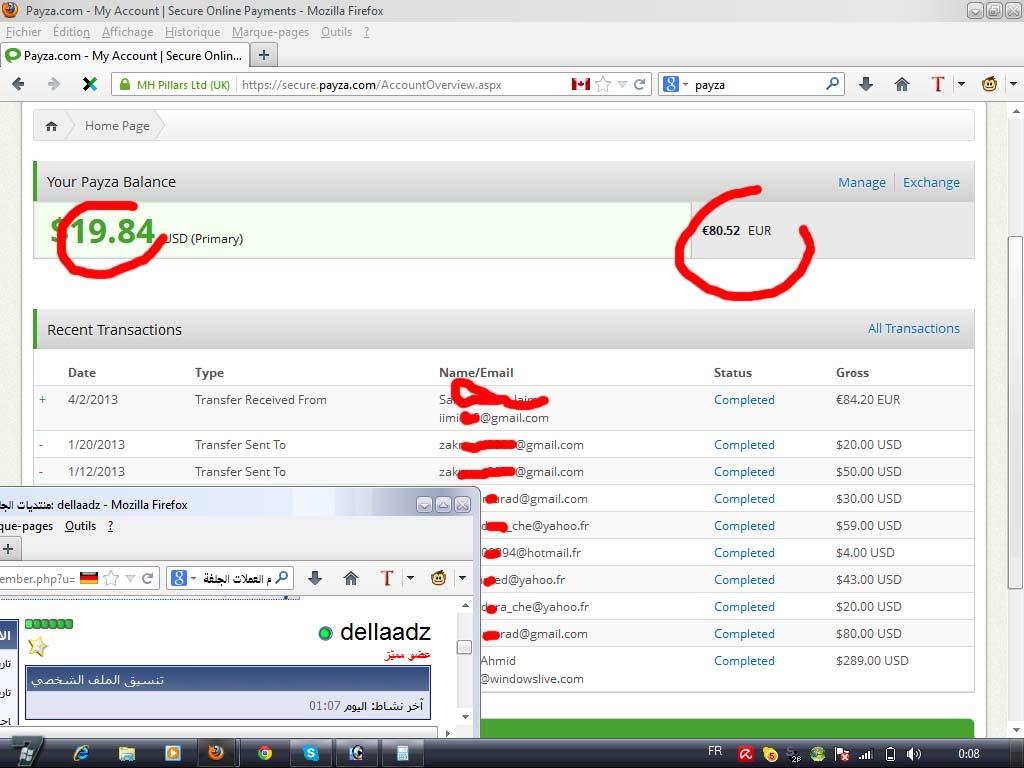This screenshot has width=1024, height=768.
Task: Click forward arrow in Payza window toolbar
Action: pos(54,84)
